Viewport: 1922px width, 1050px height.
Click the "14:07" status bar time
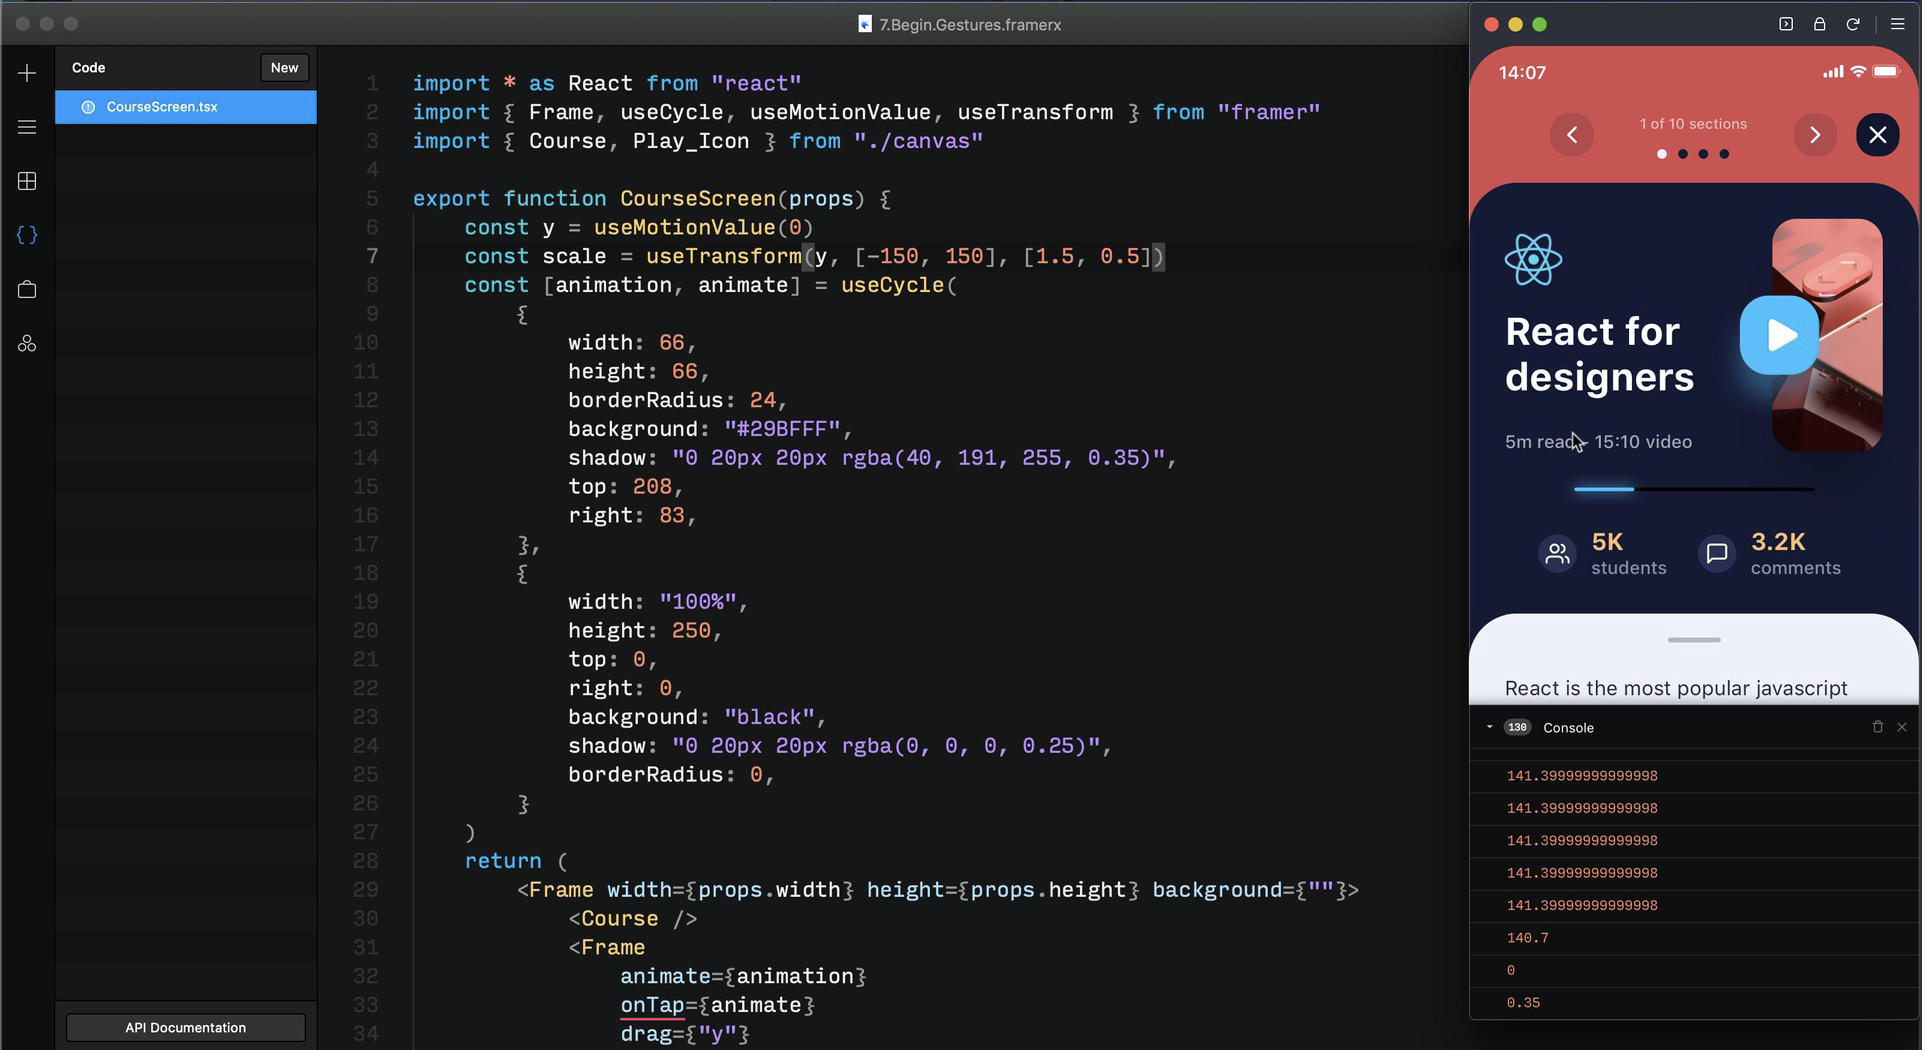pos(1522,73)
